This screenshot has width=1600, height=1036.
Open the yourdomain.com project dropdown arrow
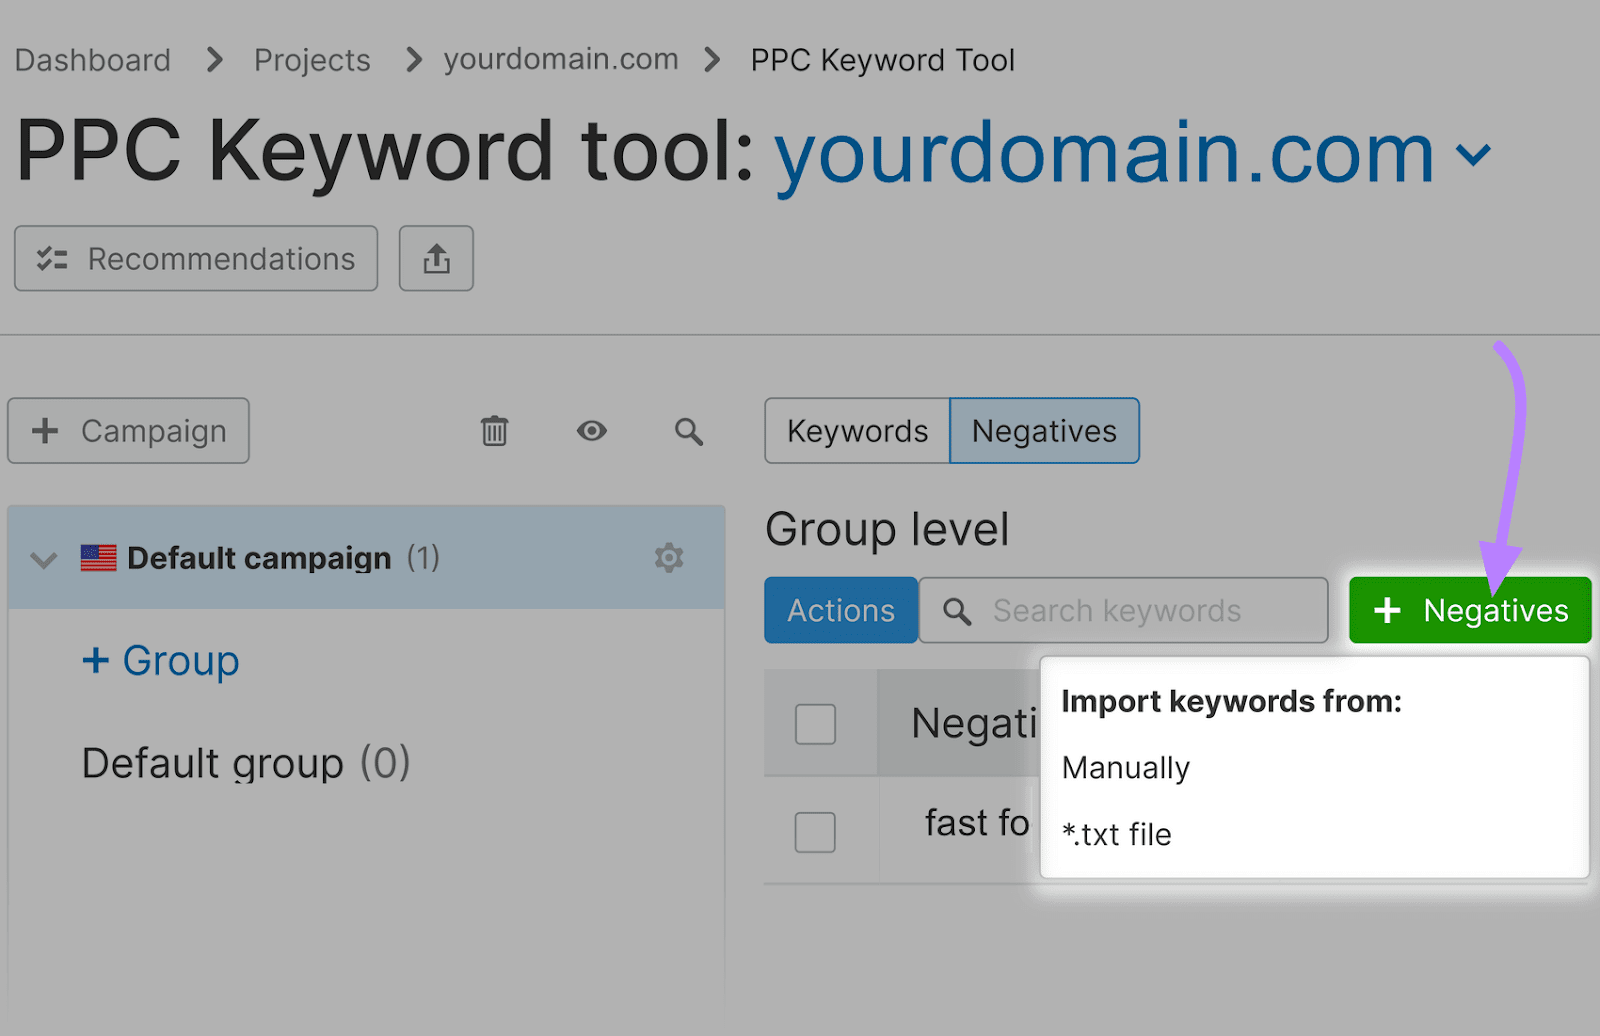[x=1473, y=155]
